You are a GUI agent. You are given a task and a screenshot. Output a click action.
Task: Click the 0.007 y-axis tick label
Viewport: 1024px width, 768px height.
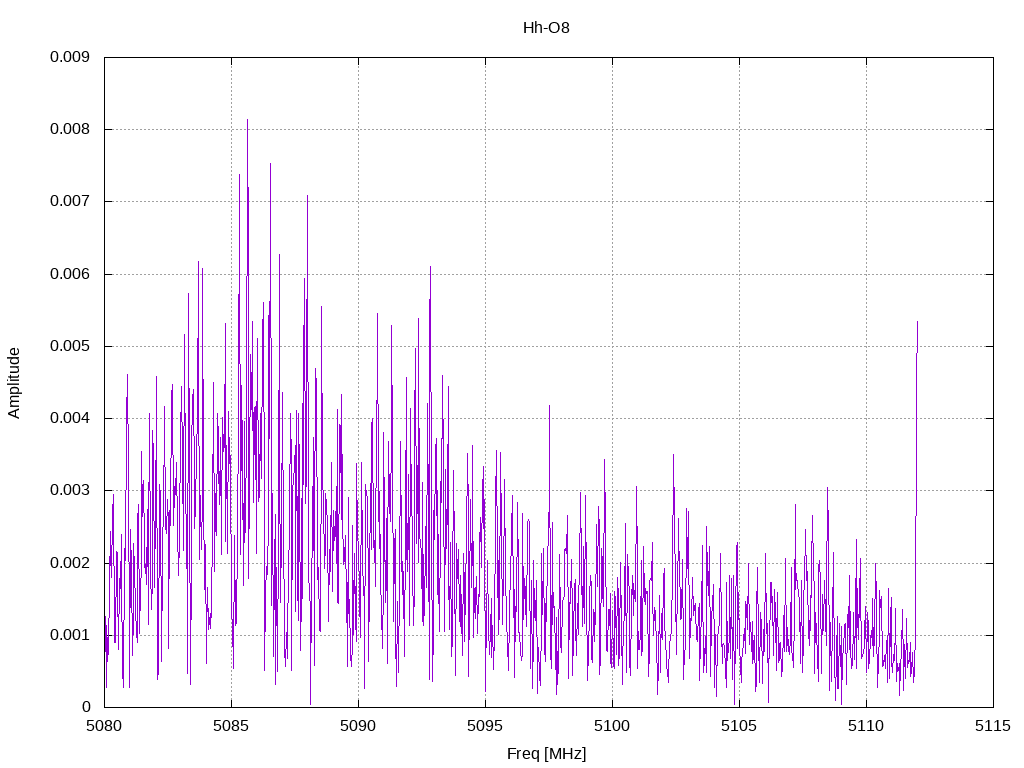(x=70, y=201)
